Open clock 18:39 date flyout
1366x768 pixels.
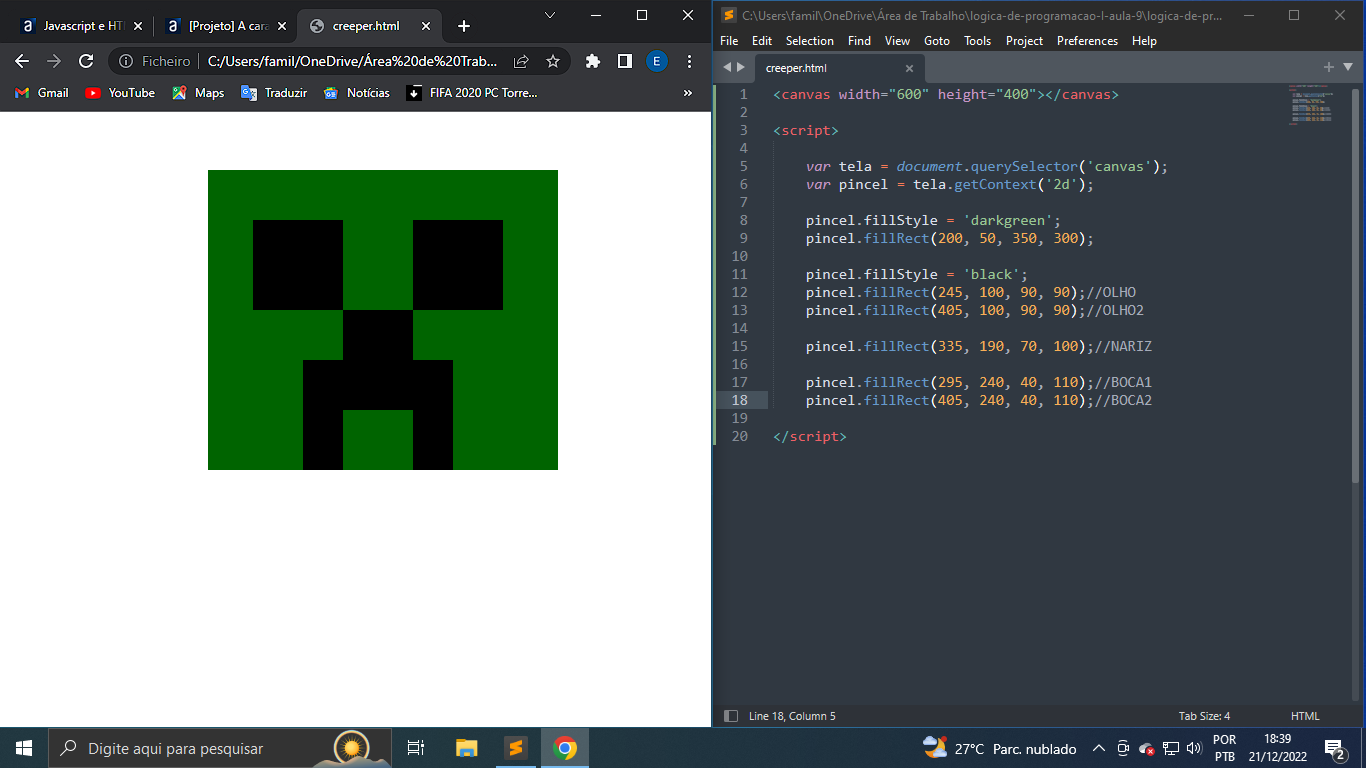1277,748
